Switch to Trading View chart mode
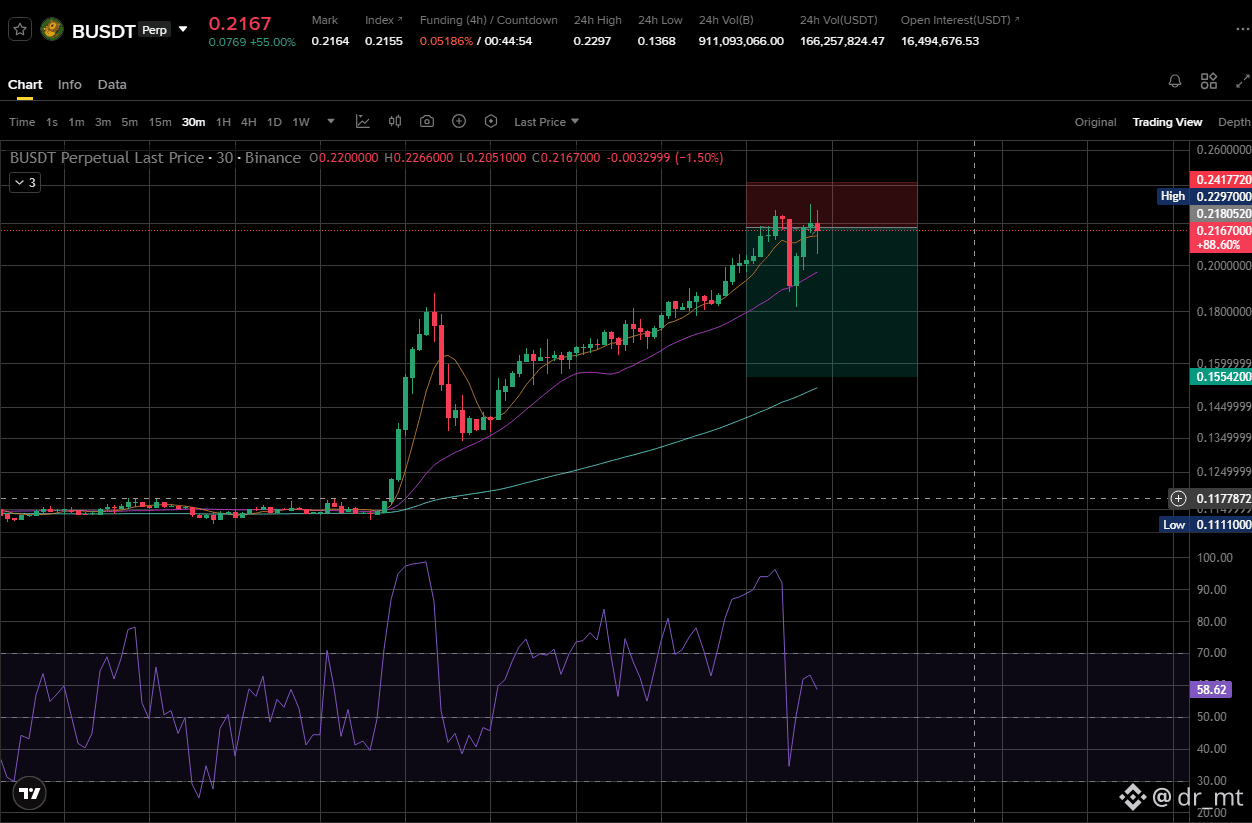The width and height of the screenshot is (1252, 823). [x=1167, y=122]
